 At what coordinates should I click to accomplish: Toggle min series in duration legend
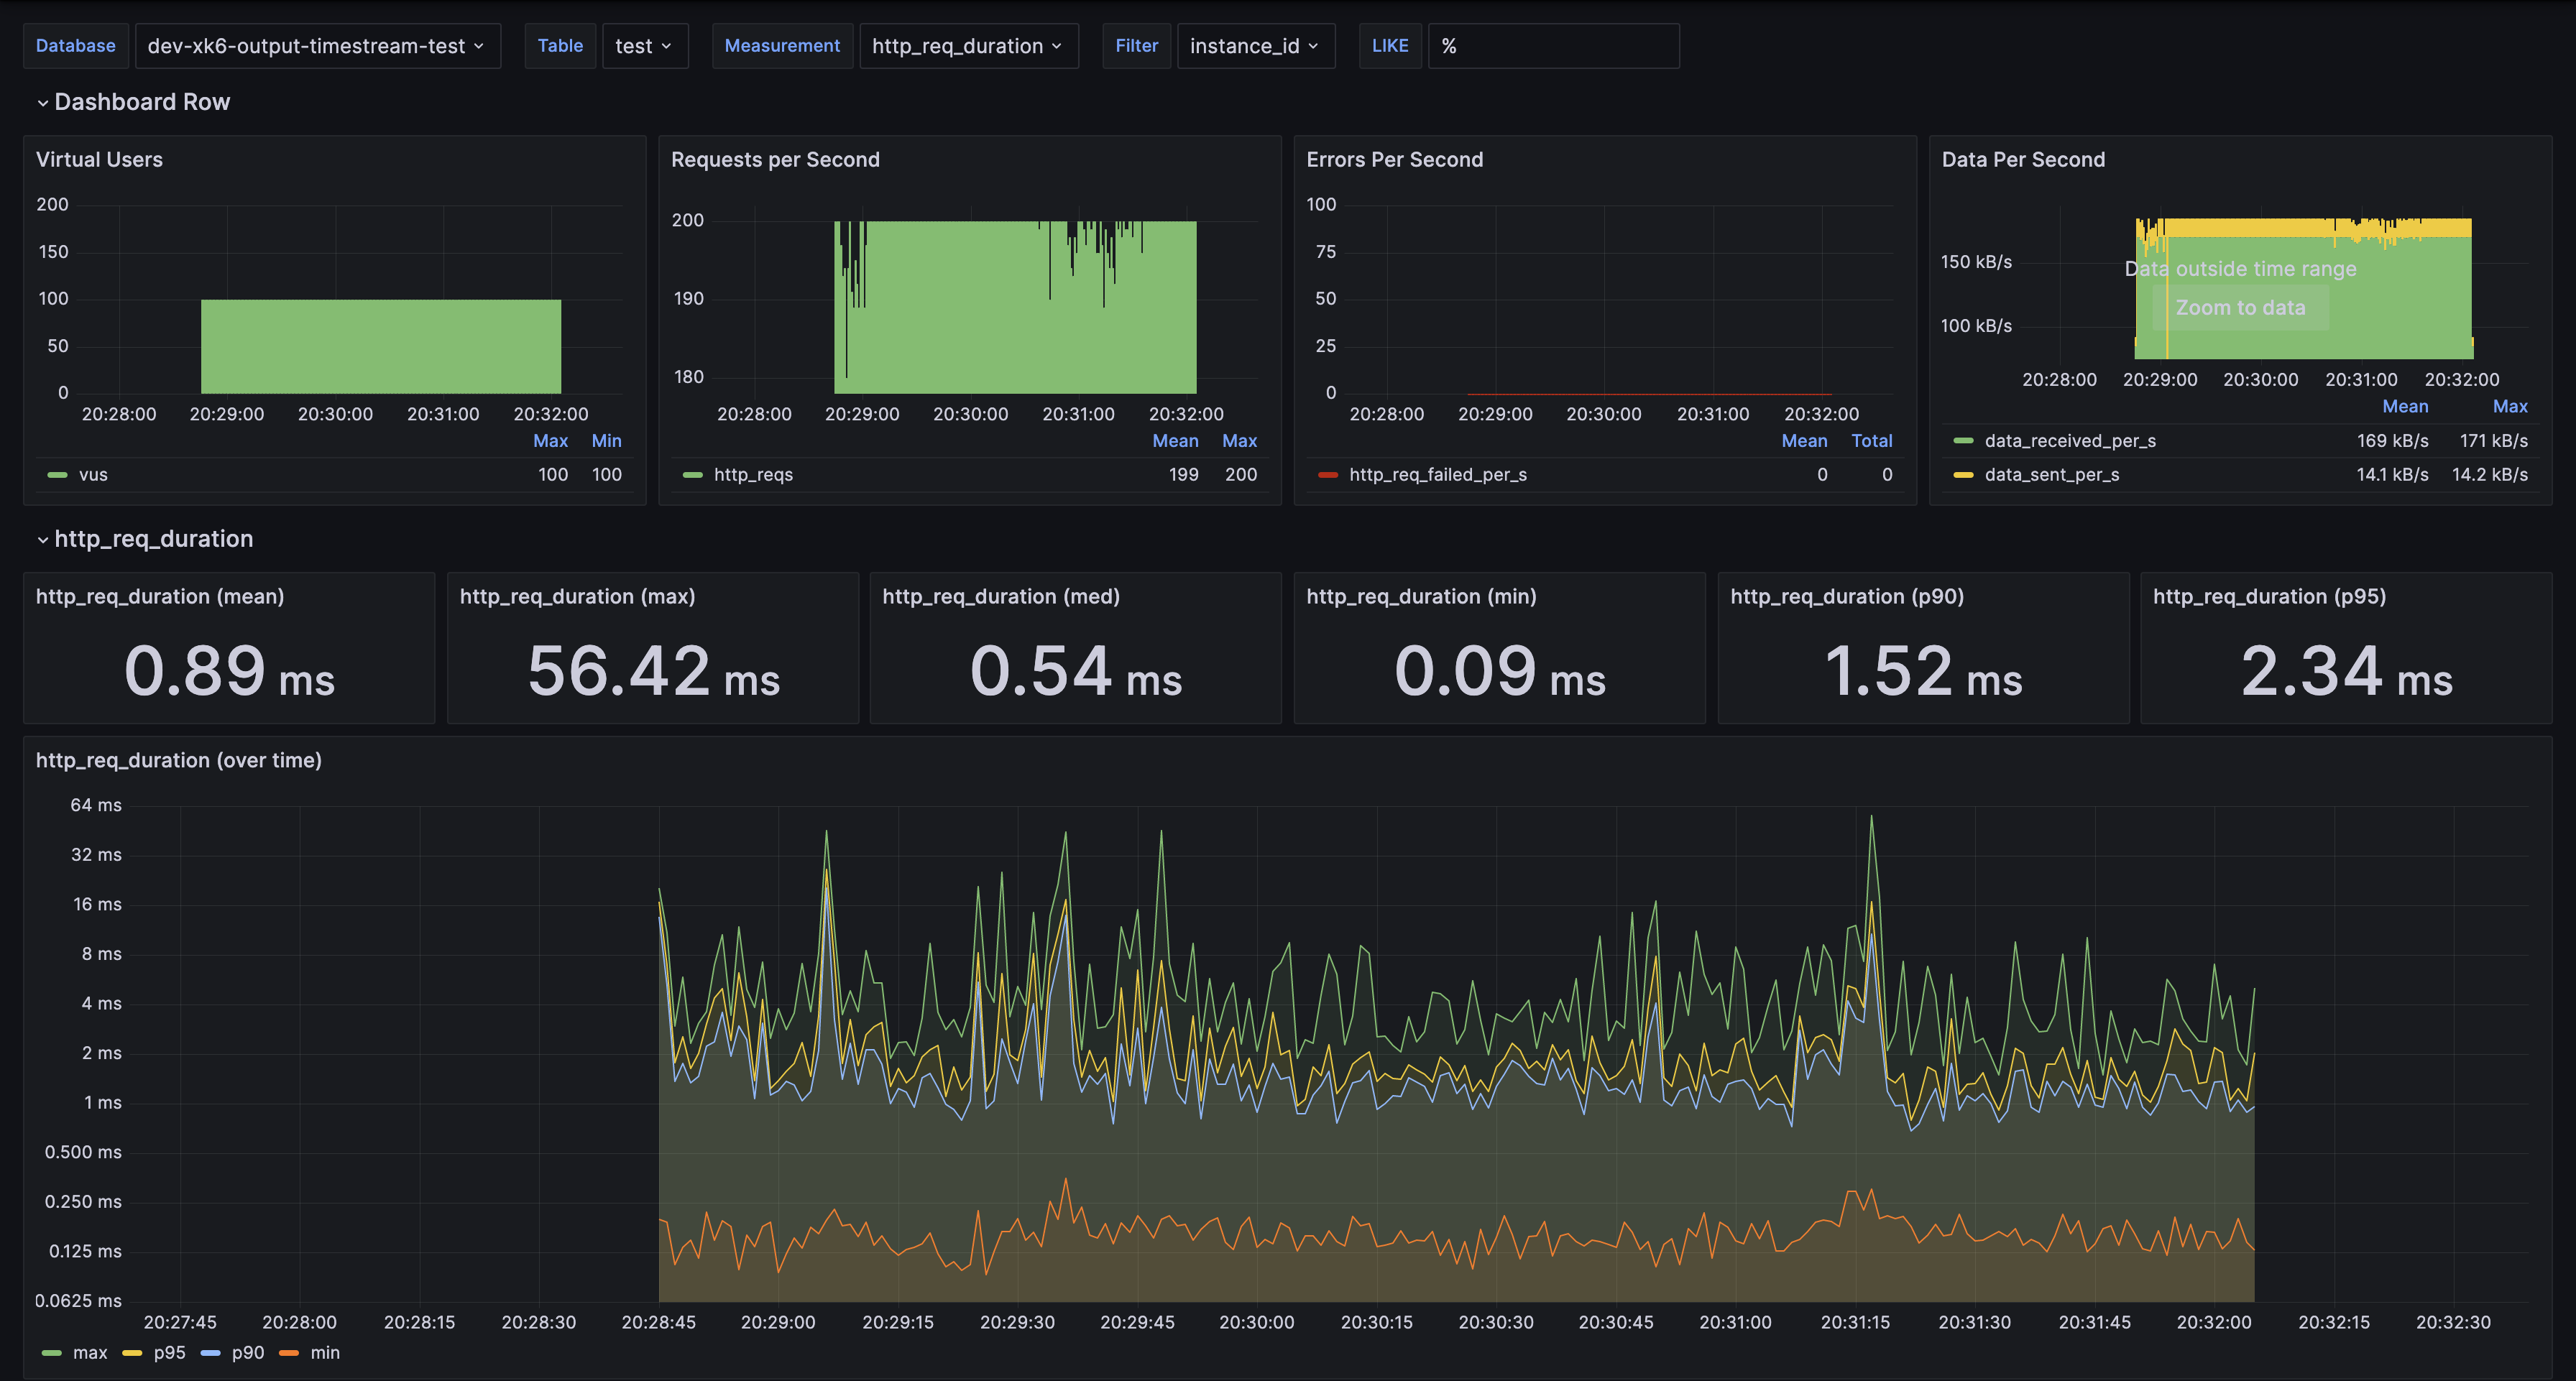[x=325, y=1353]
